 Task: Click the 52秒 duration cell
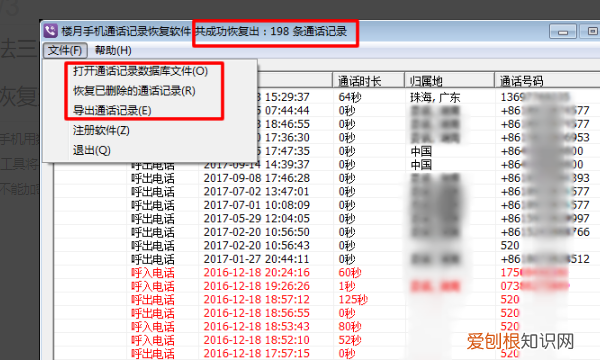350,340
